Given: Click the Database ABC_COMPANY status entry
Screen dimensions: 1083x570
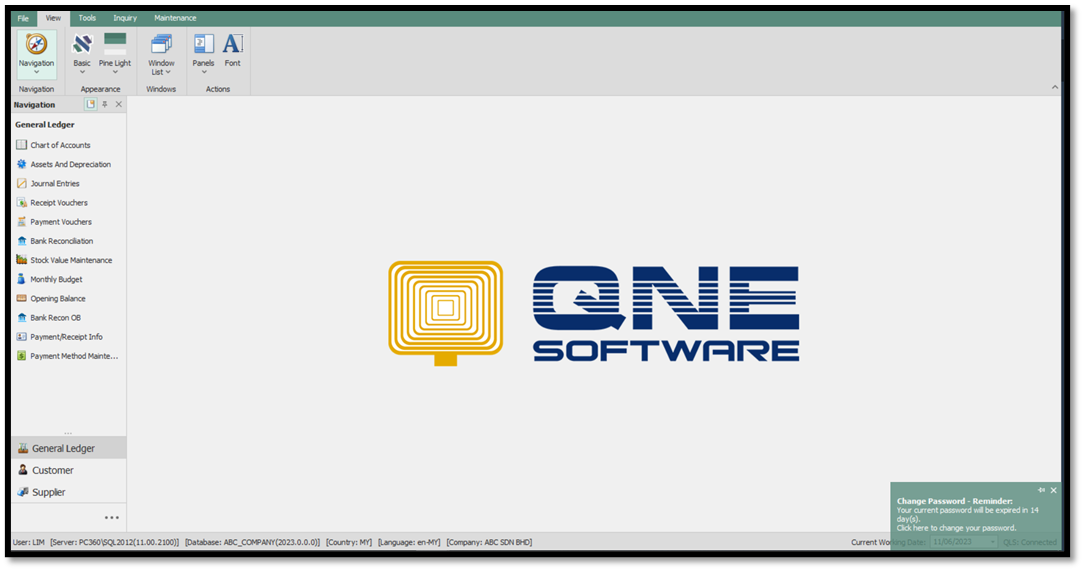Looking at the screenshot, I should (252, 542).
